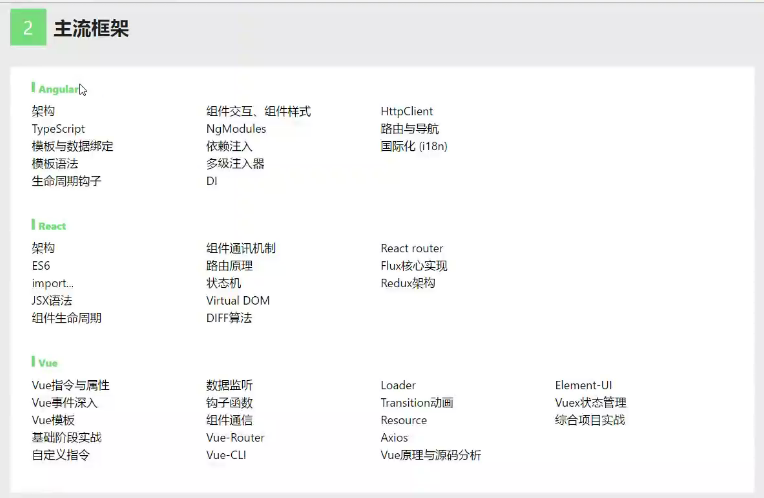Click Vue指令与属性 item

click(71, 385)
